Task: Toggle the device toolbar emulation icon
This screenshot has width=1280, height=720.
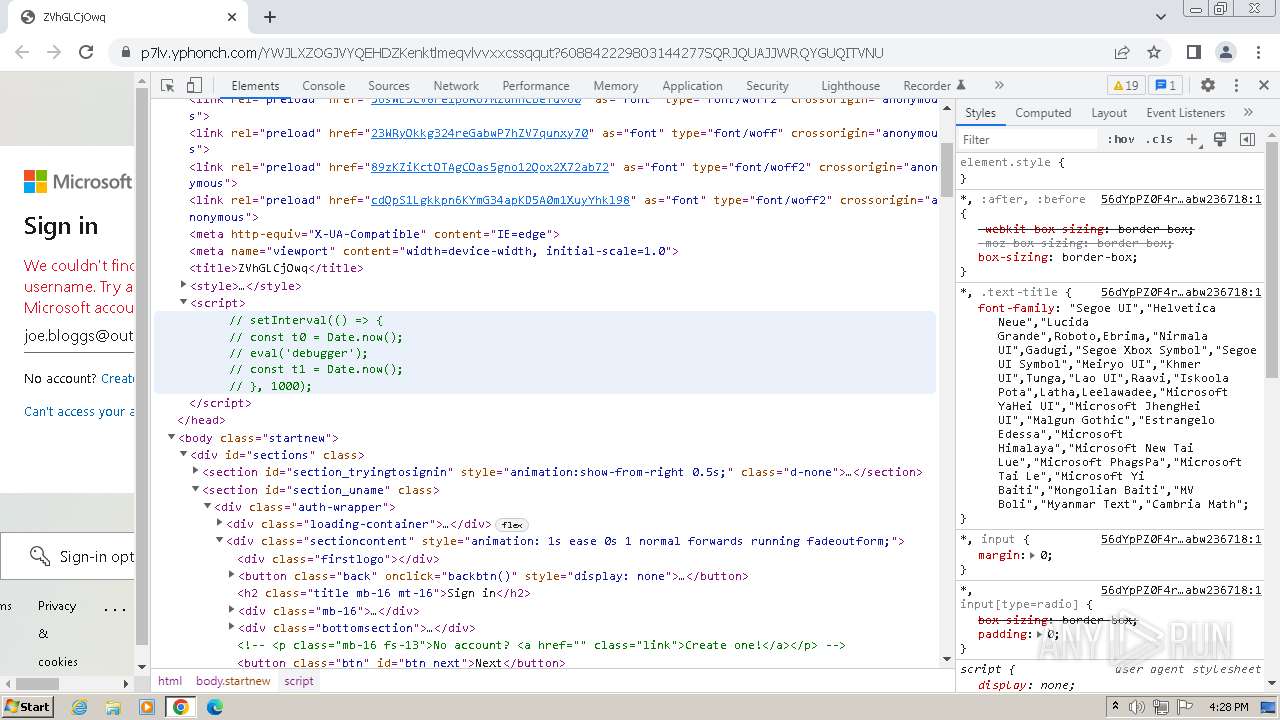Action: point(195,86)
